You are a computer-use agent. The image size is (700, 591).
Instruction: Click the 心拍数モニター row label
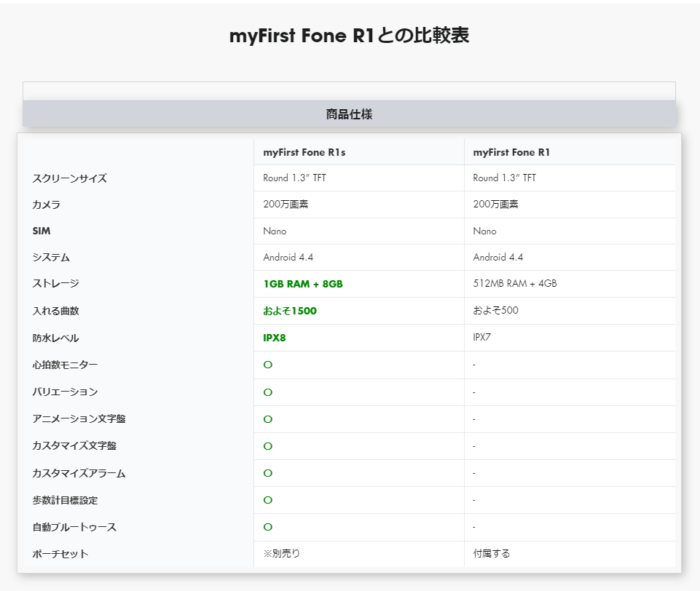[65, 365]
